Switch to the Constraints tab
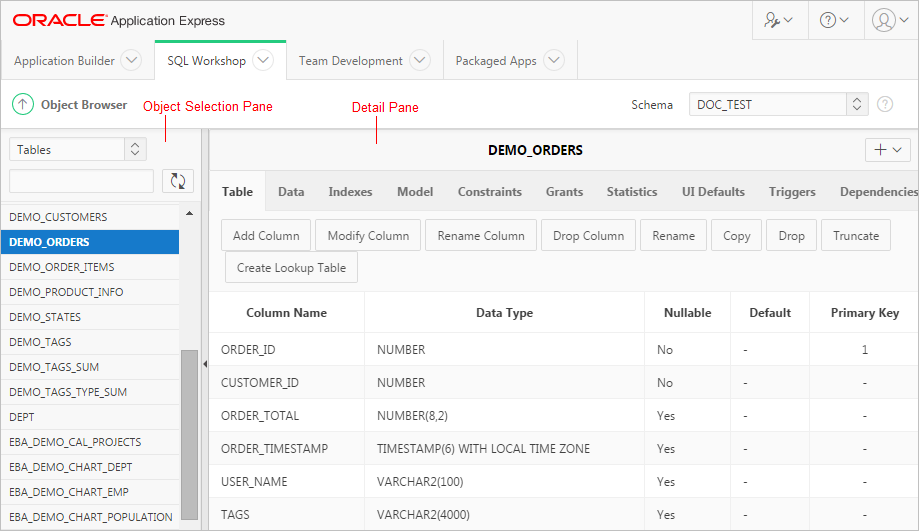The width and height of the screenshot is (919, 531). tap(489, 192)
